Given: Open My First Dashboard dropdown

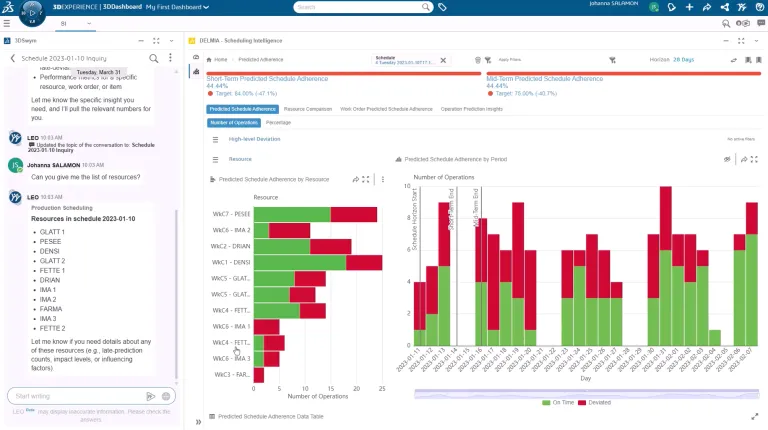Looking at the screenshot, I should click(177, 7).
